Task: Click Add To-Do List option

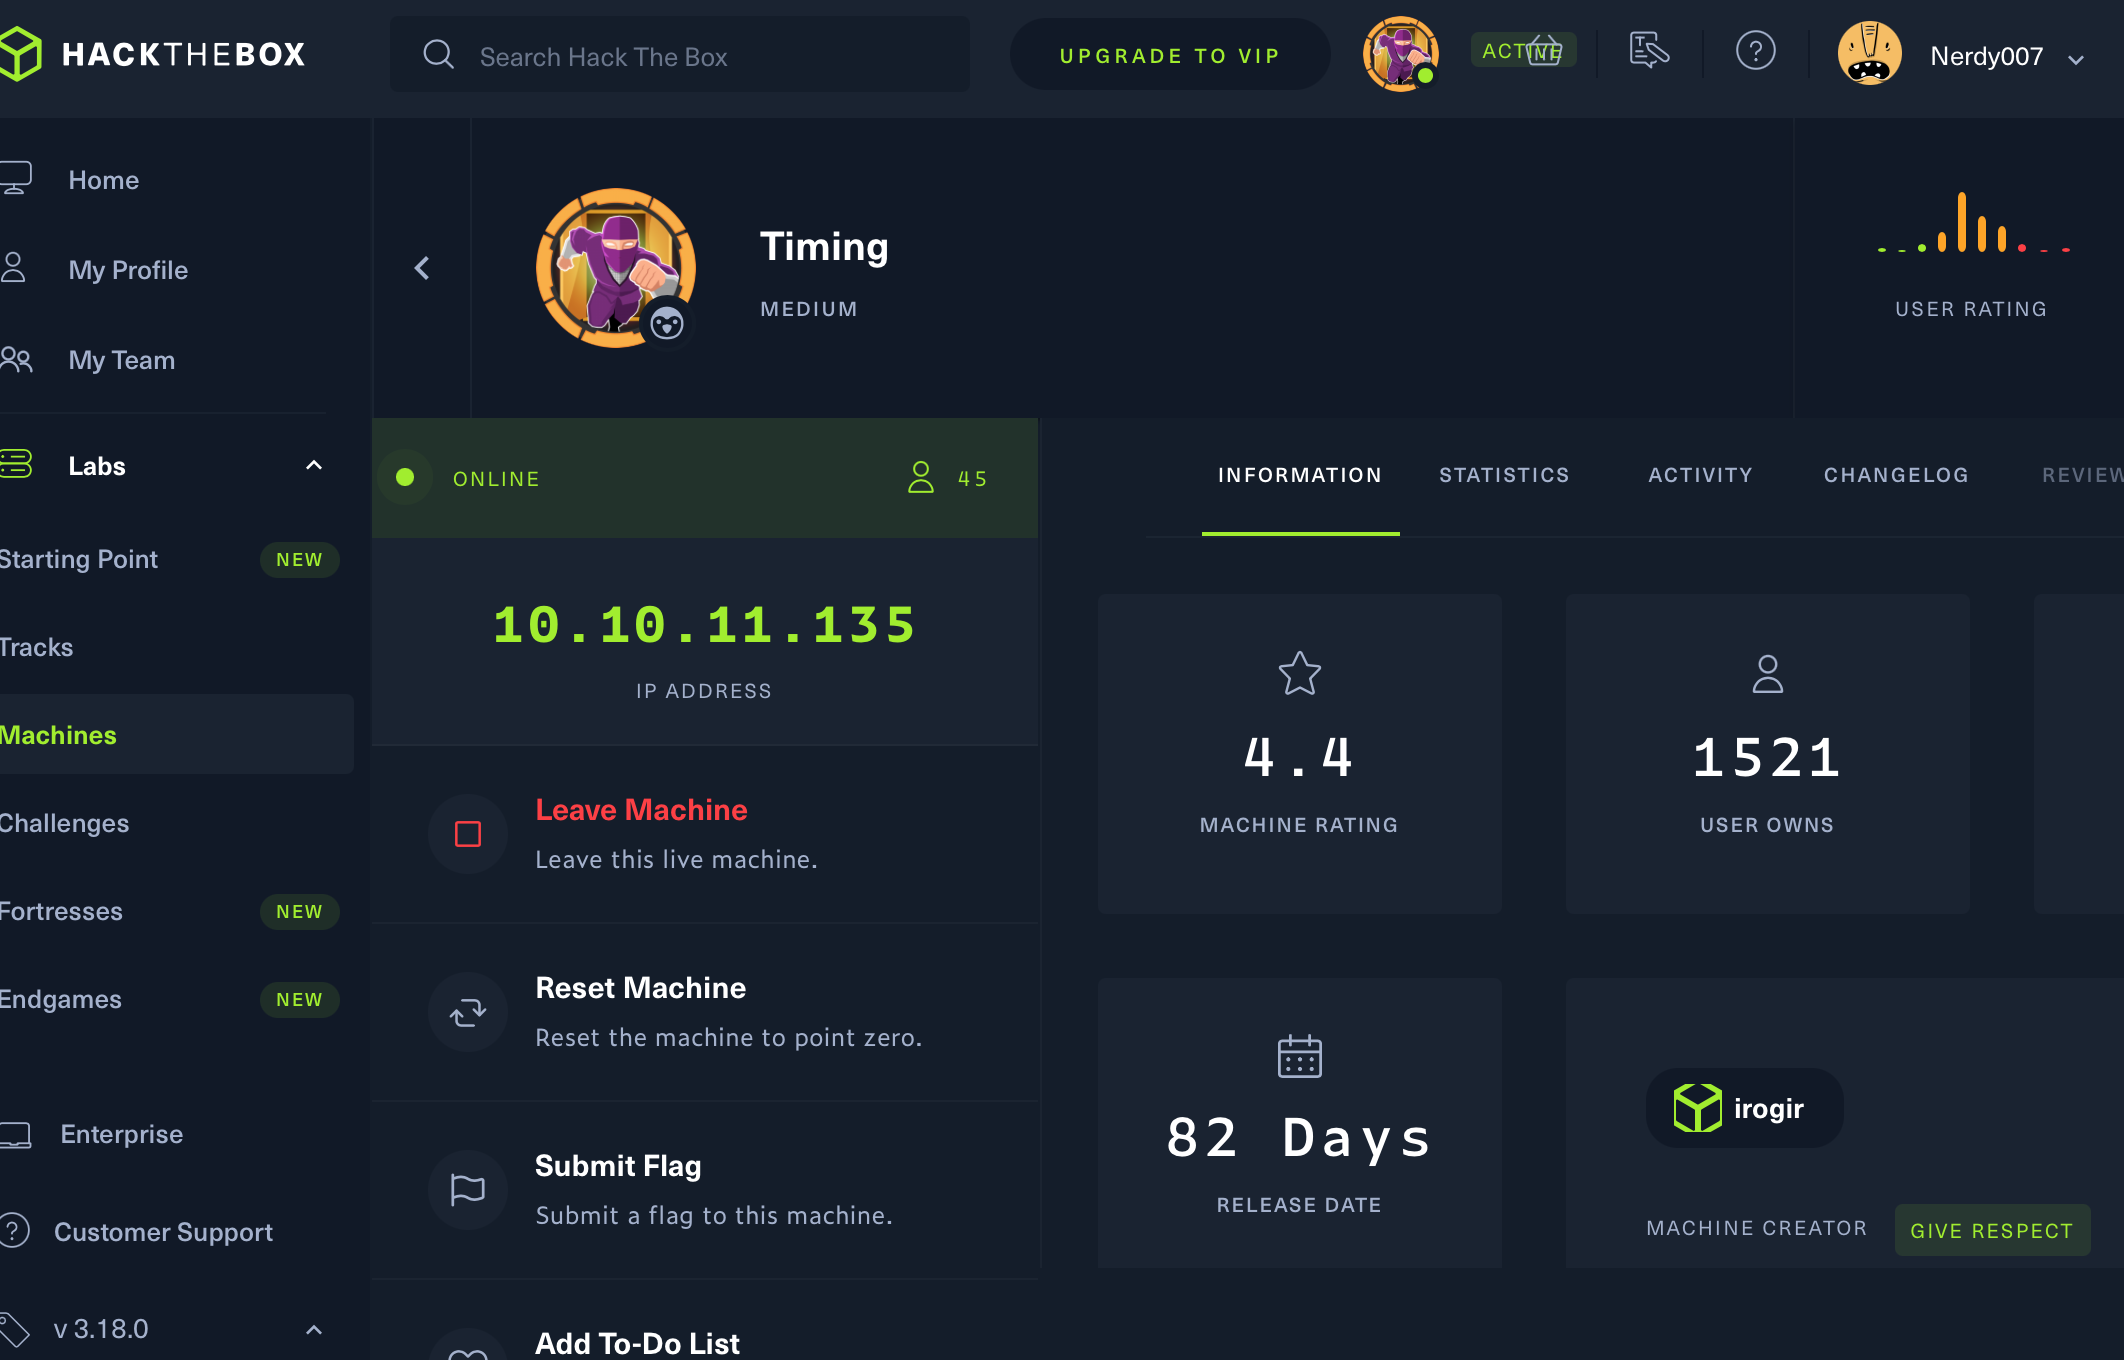Action: pos(637,1343)
